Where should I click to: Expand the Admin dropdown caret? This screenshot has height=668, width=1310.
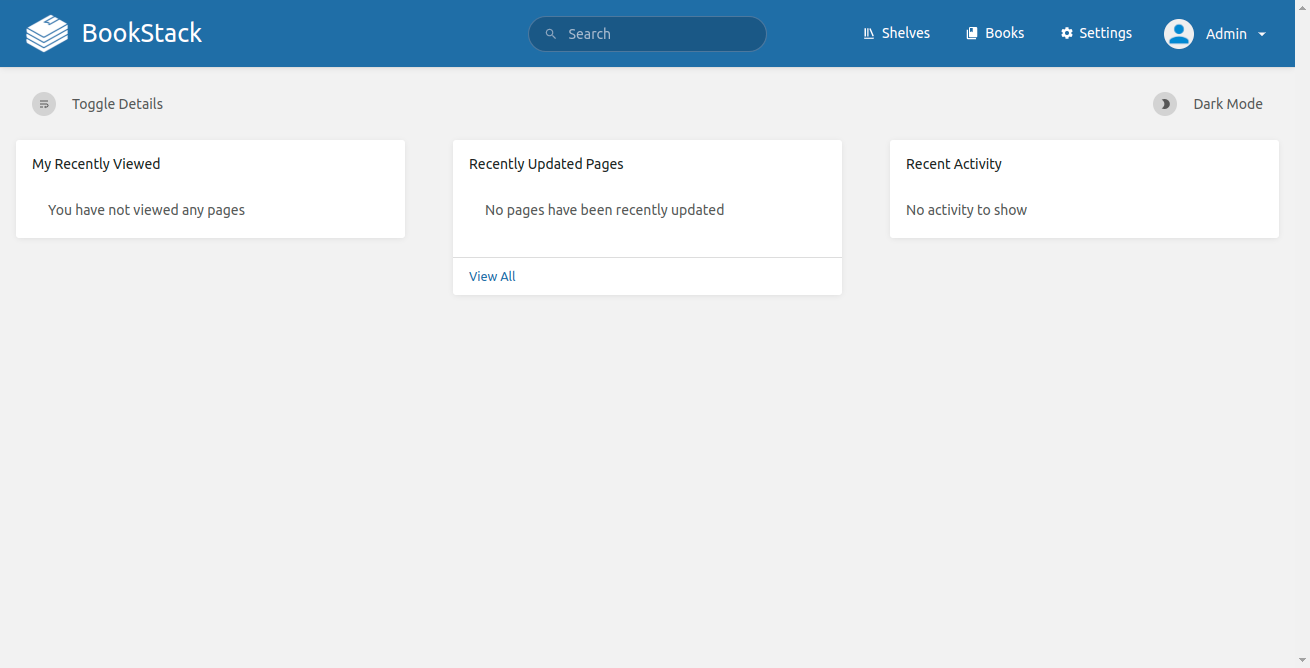(x=1262, y=34)
